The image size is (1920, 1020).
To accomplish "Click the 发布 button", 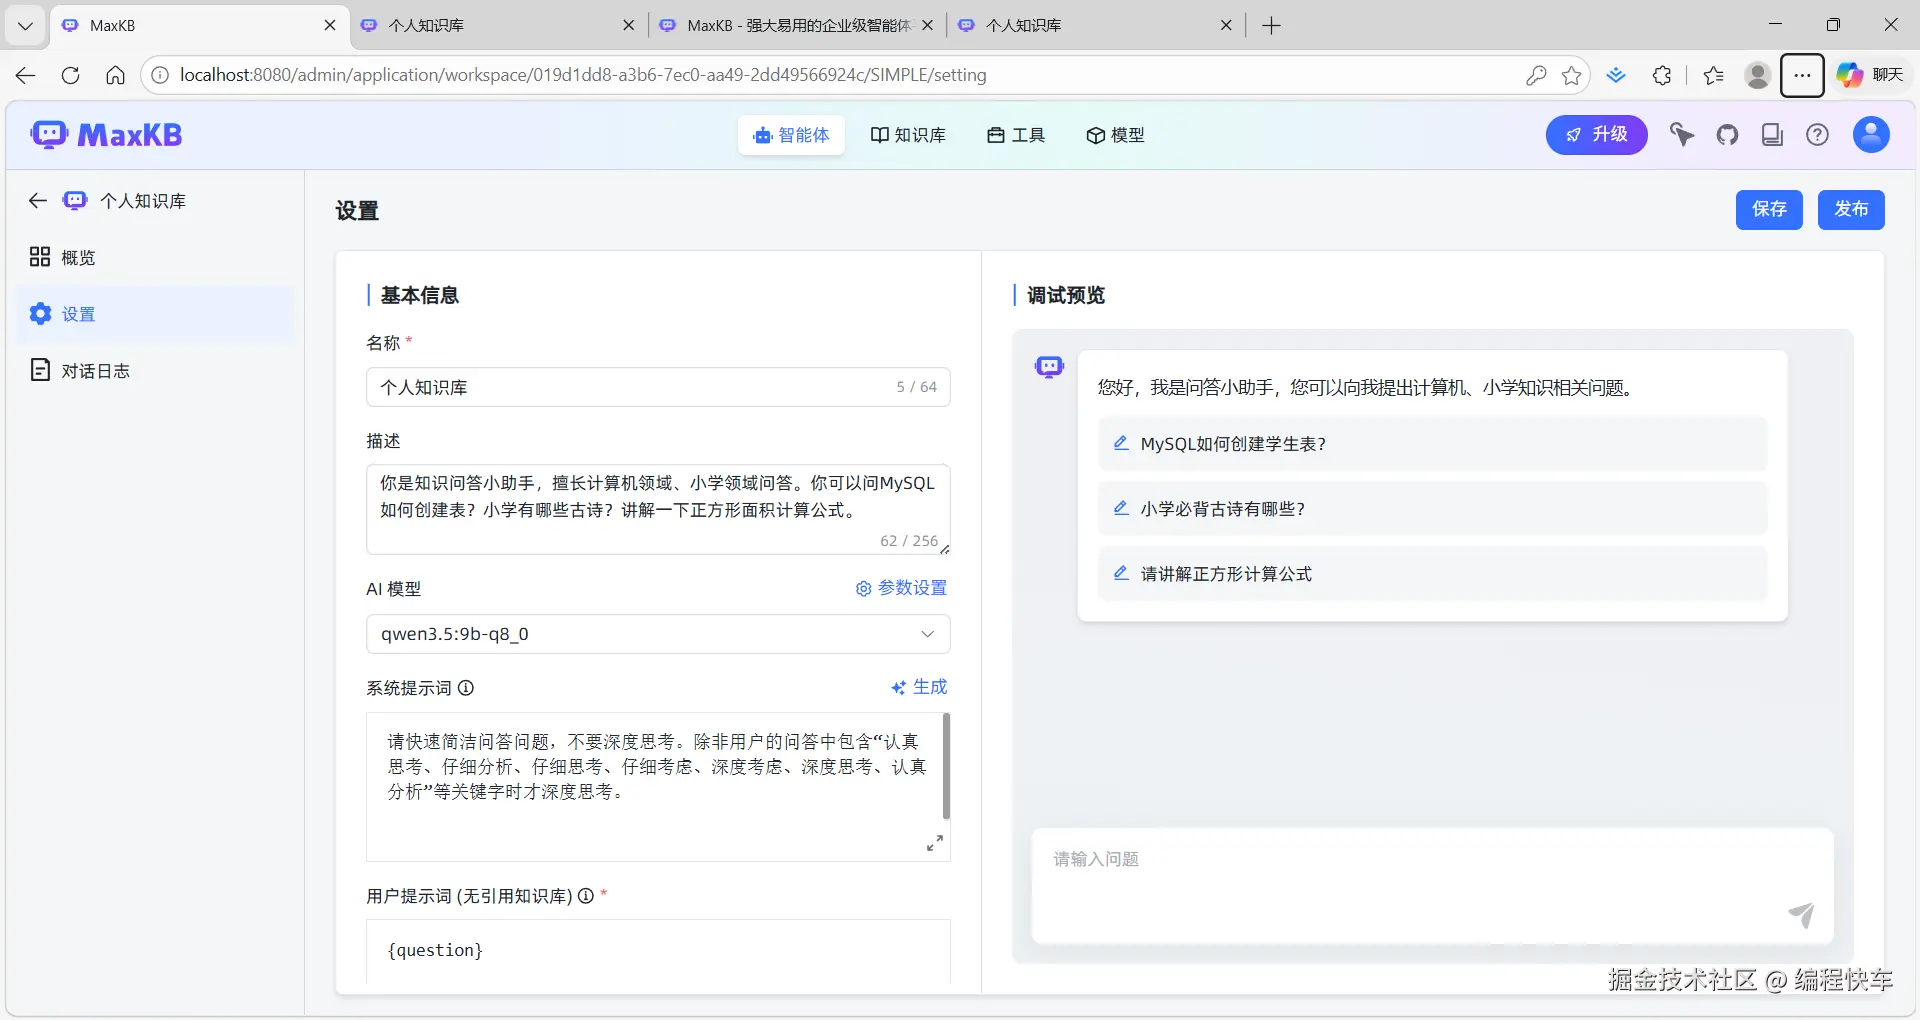I will pyautogui.click(x=1851, y=210).
